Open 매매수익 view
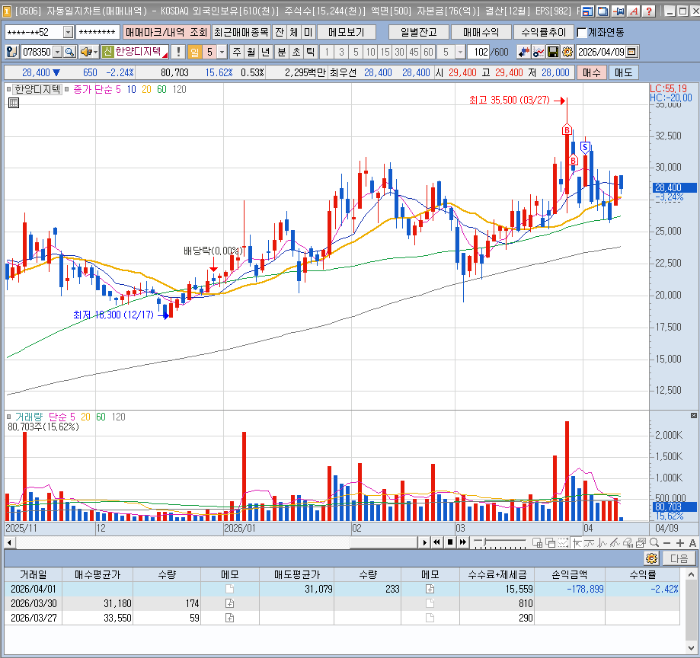The image size is (700, 658). tap(481, 32)
